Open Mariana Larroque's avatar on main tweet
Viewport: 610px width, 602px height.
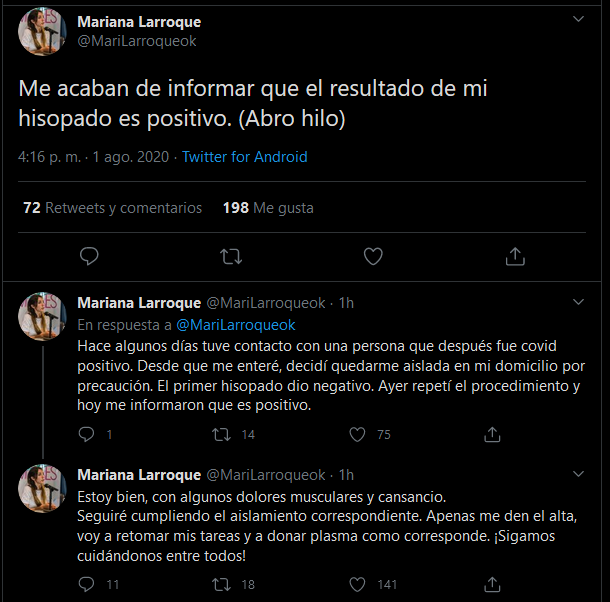[42, 31]
